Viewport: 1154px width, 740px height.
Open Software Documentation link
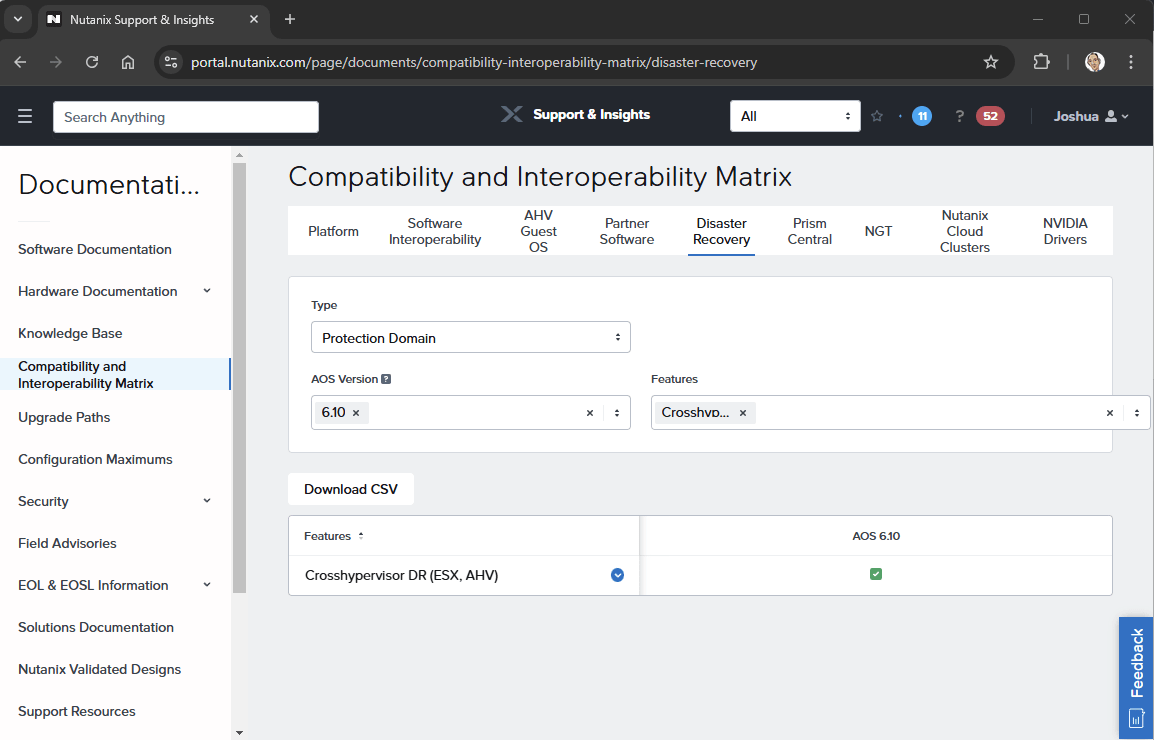pyautogui.click(x=95, y=249)
